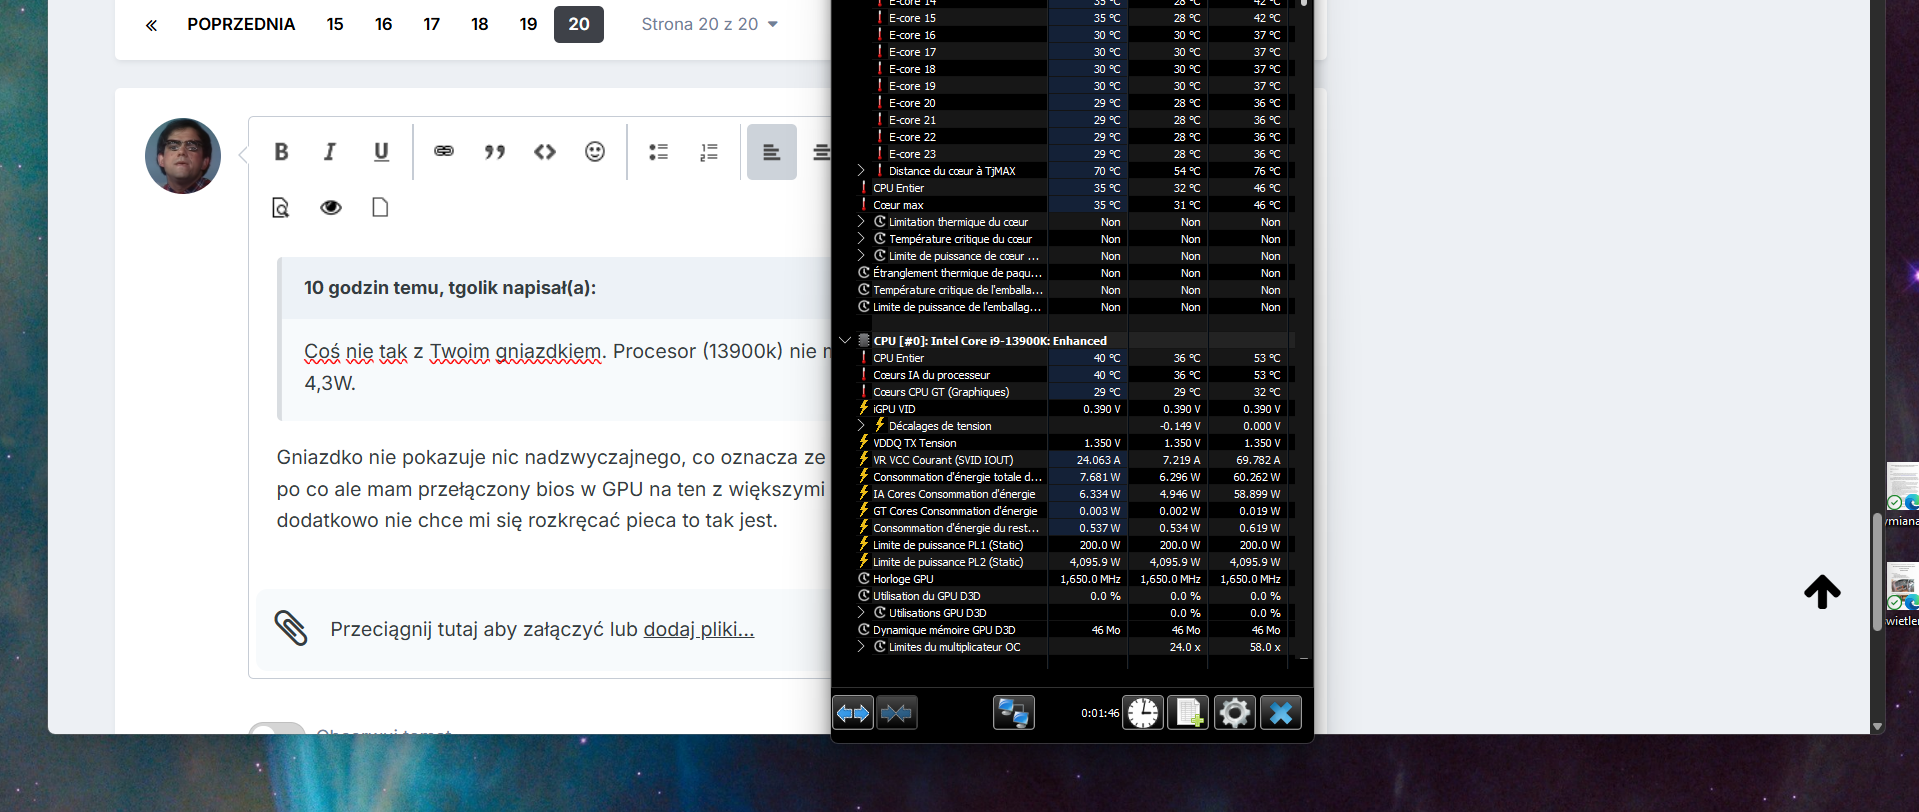Viewport: 1919px width, 812px height.
Task: Insert a code block with the angle-brackets icon
Action: (x=545, y=152)
